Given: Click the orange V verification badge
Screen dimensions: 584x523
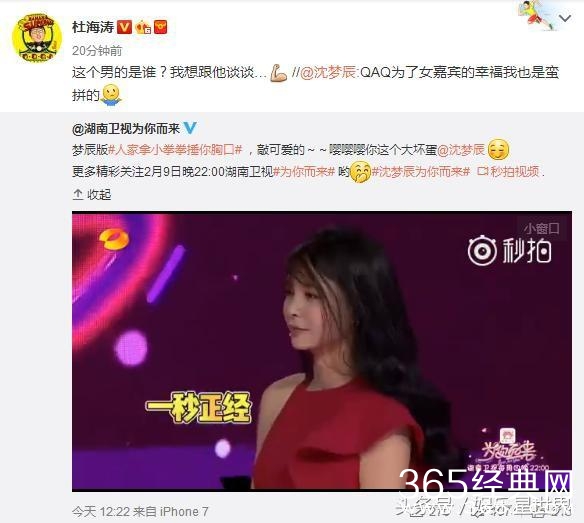Looking at the screenshot, I should [124, 27].
